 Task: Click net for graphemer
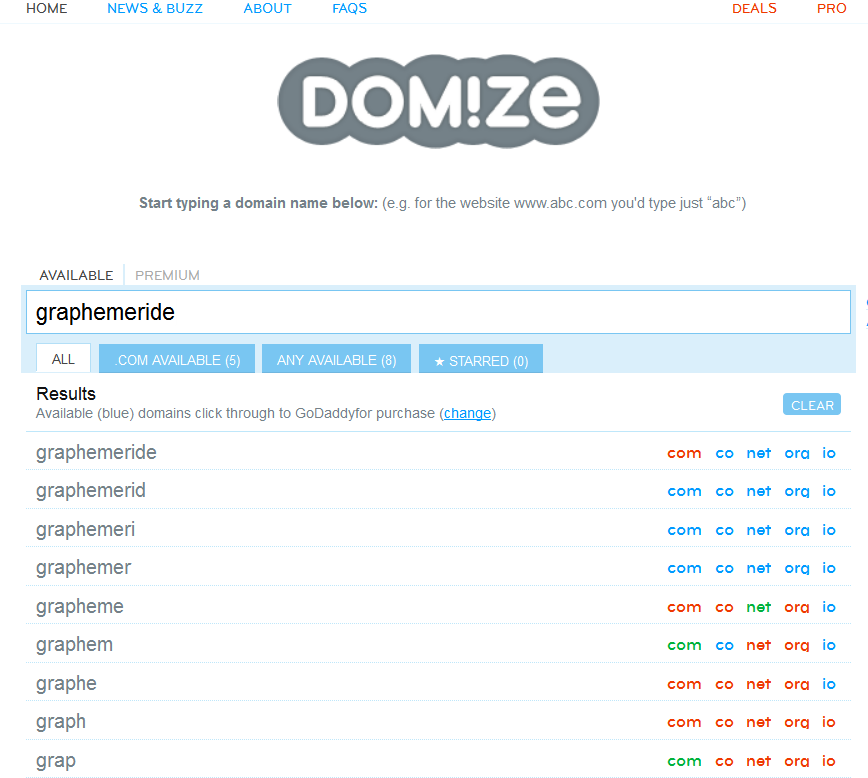click(758, 568)
